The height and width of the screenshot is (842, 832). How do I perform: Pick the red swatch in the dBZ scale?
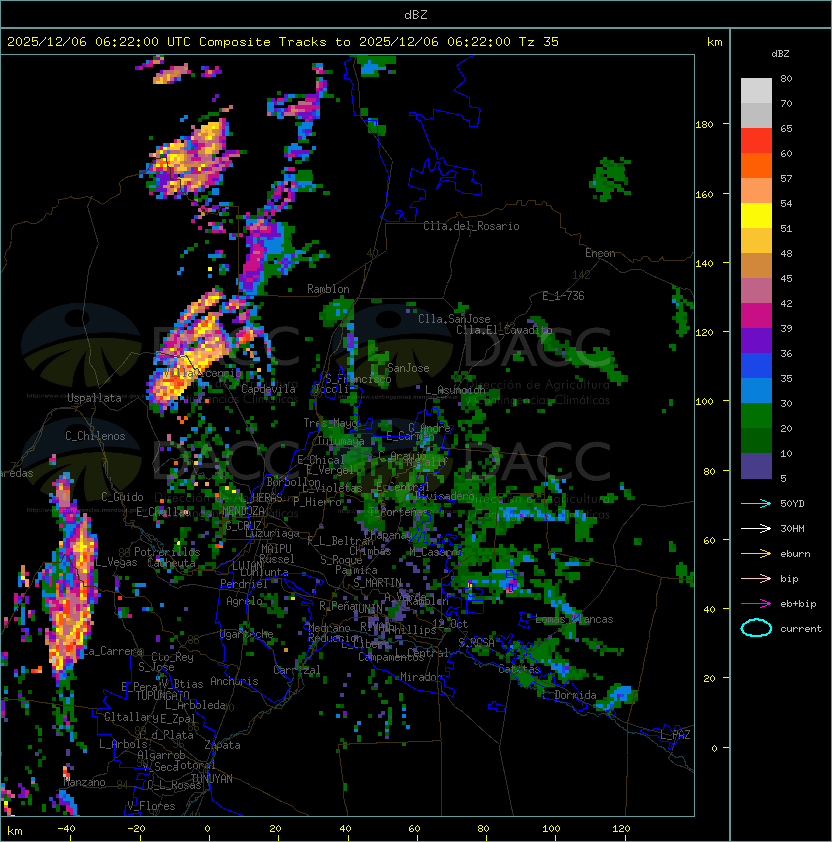point(756,141)
